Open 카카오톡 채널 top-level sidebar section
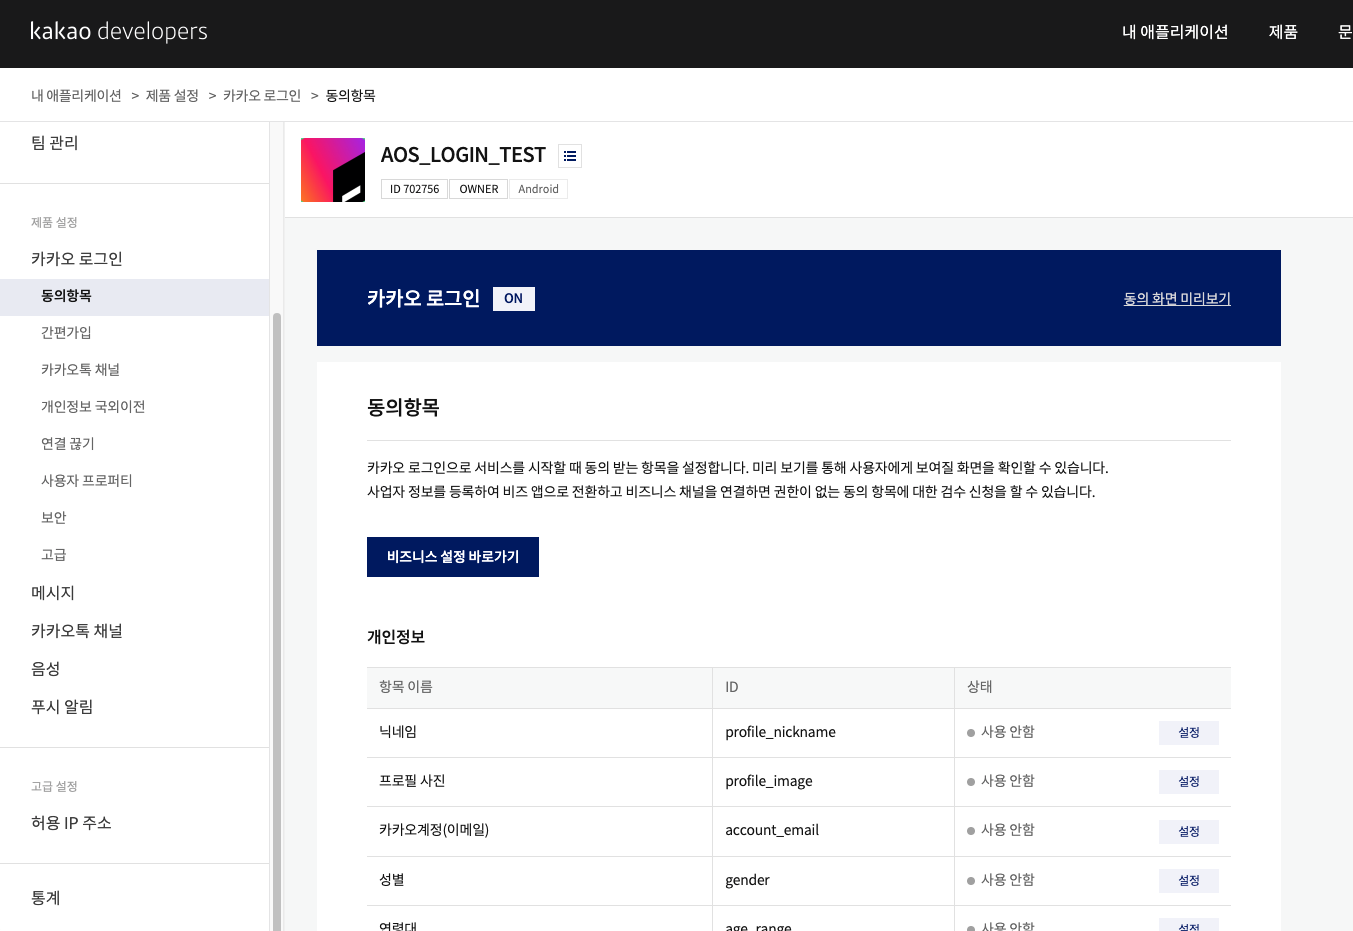Screen dimensions: 1353x931 77,631
